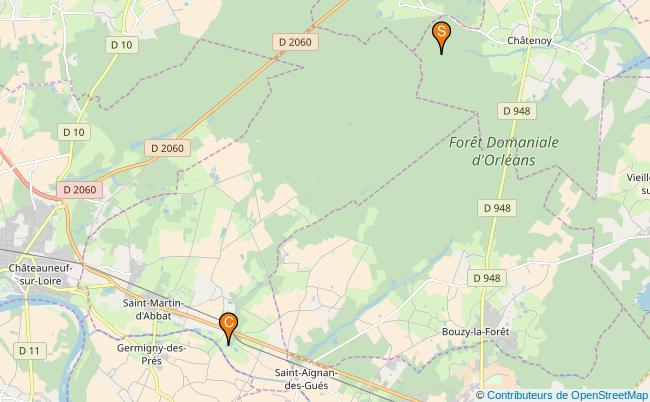Click the middle D 948 road shield
The image size is (650, 402).
(x=497, y=208)
